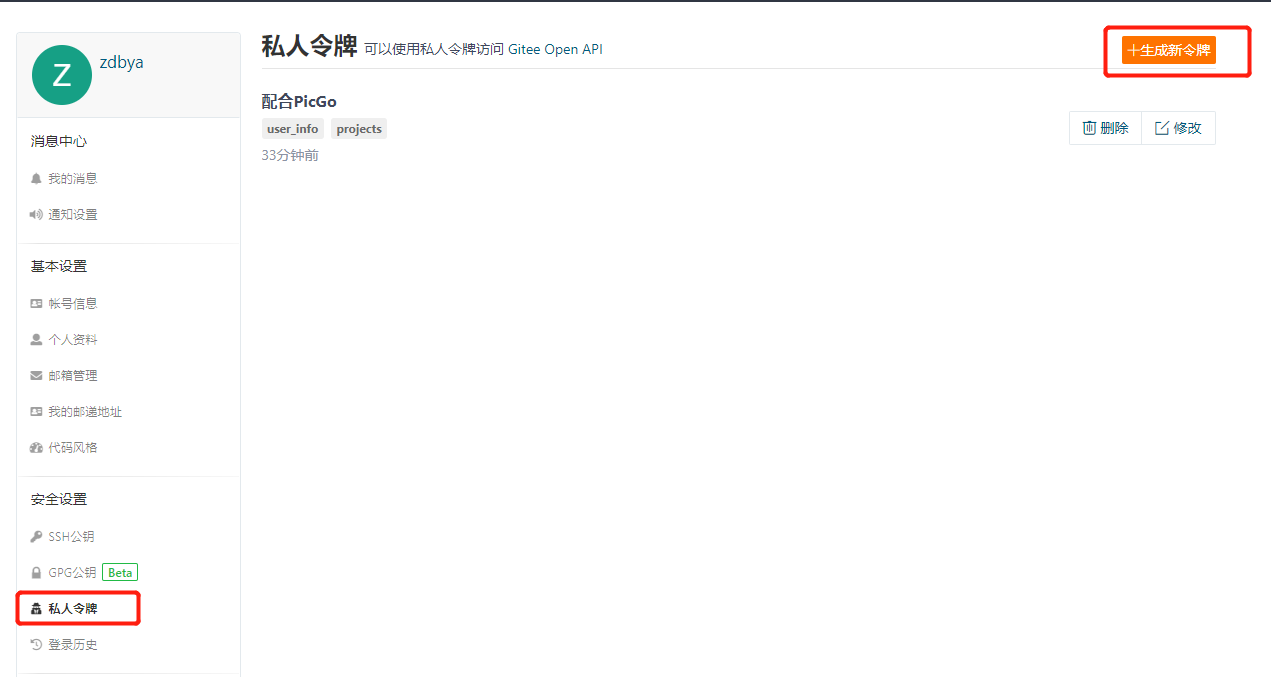Image resolution: width=1271 pixels, height=677 pixels.
Task: Open 代码风格 settings
Action: (73, 447)
